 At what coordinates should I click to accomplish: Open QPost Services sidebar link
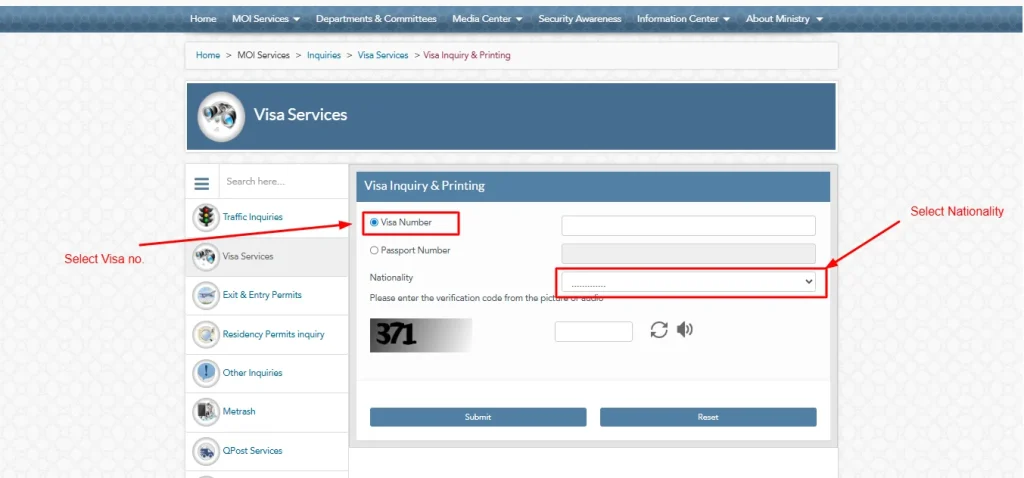click(x=253, y=451)
